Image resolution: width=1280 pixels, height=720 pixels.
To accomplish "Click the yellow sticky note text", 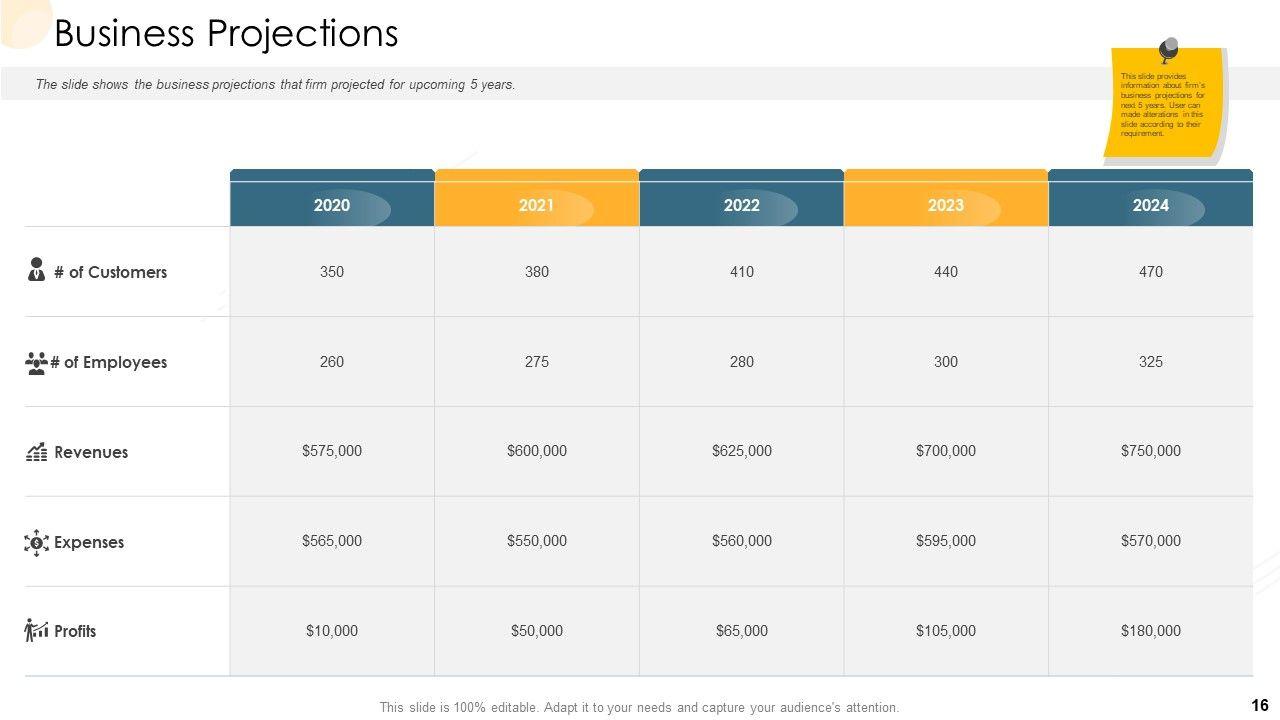I will click(1161, 105).
